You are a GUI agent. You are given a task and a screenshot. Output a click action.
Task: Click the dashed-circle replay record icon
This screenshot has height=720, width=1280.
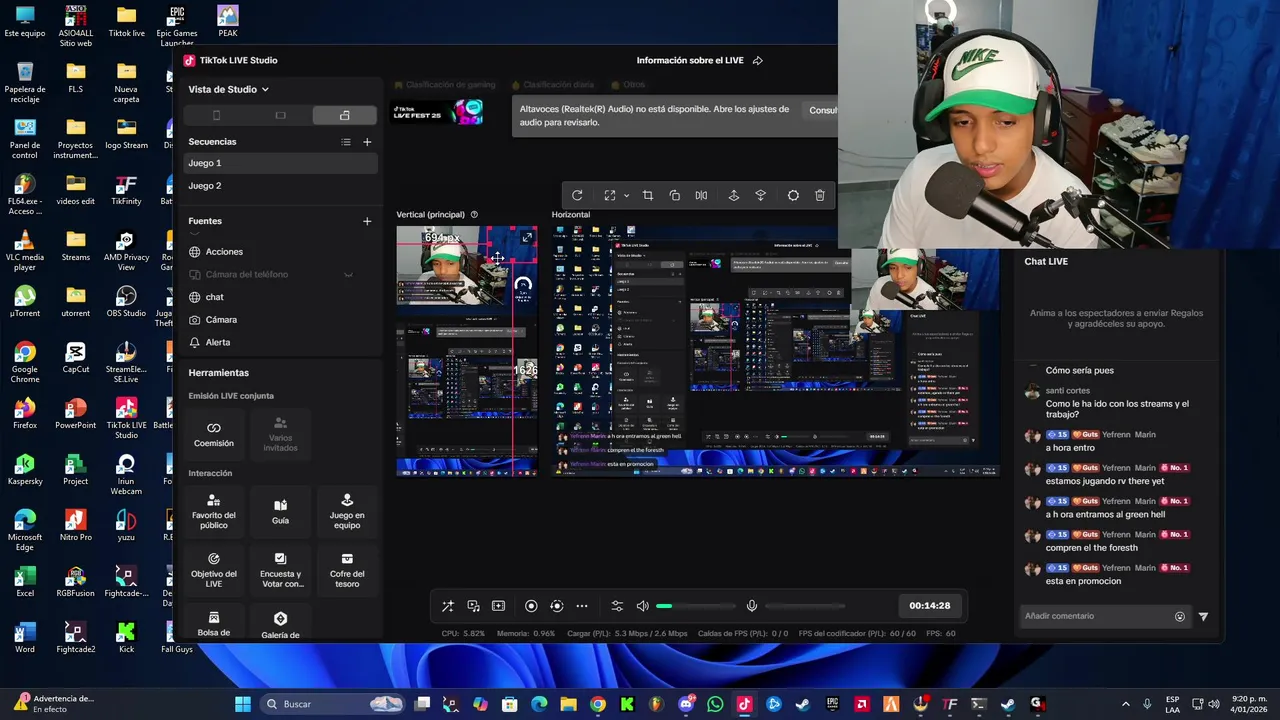pos(557,606)
